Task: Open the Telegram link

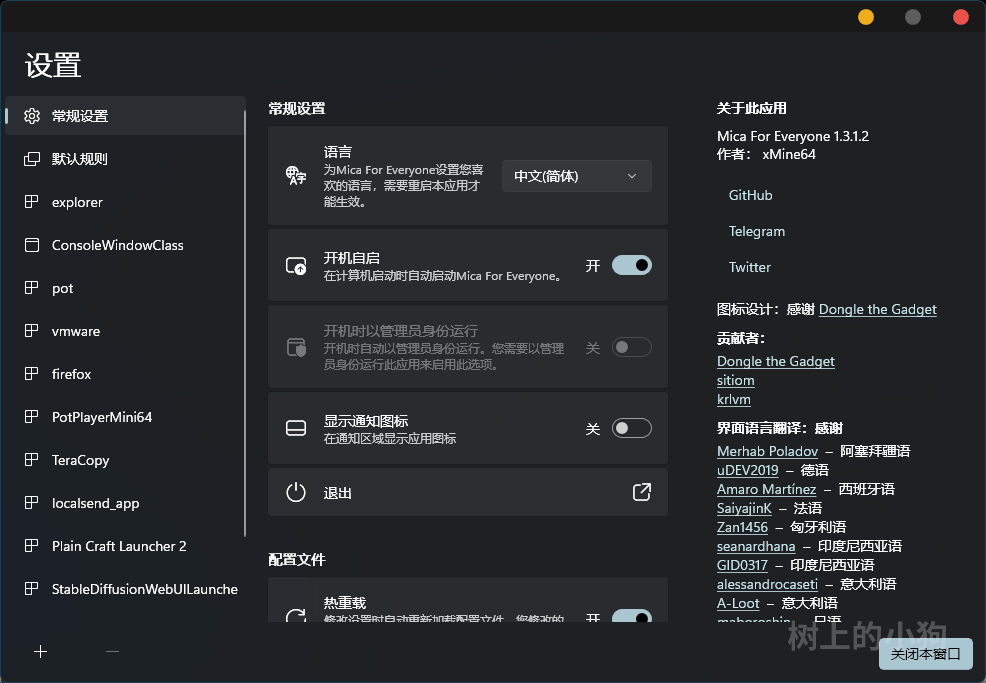Action: 756,231
